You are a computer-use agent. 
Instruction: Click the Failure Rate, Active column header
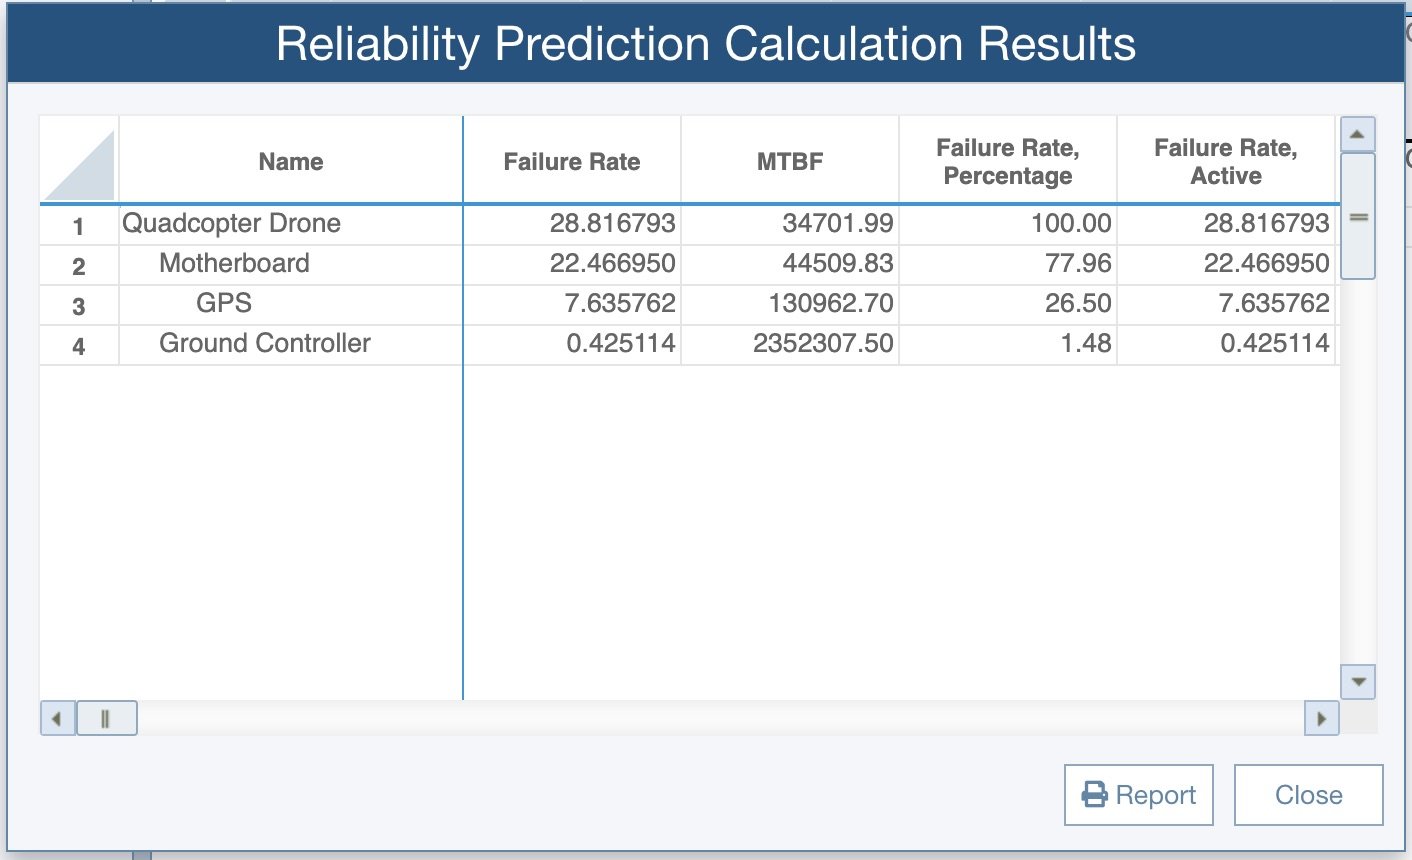coord(1227,160)
